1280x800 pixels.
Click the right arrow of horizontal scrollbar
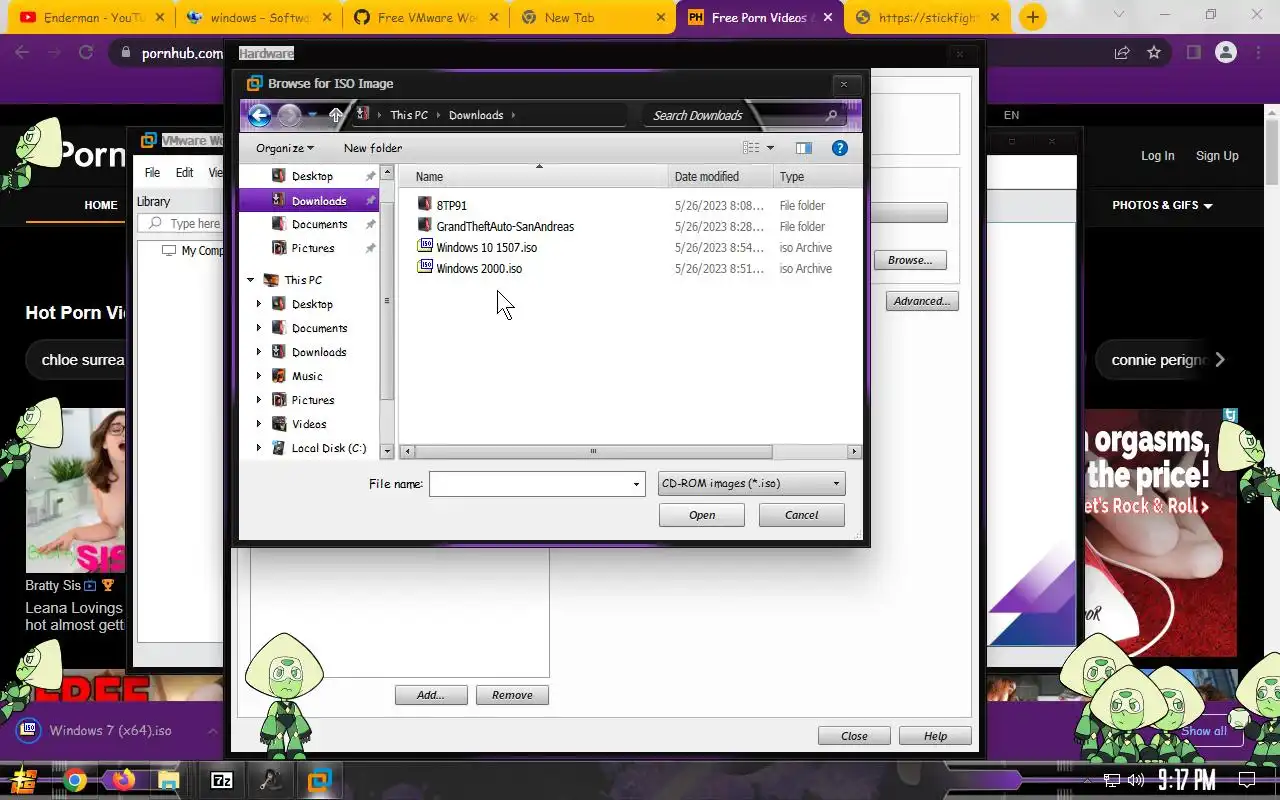click(x=854, y=452)
